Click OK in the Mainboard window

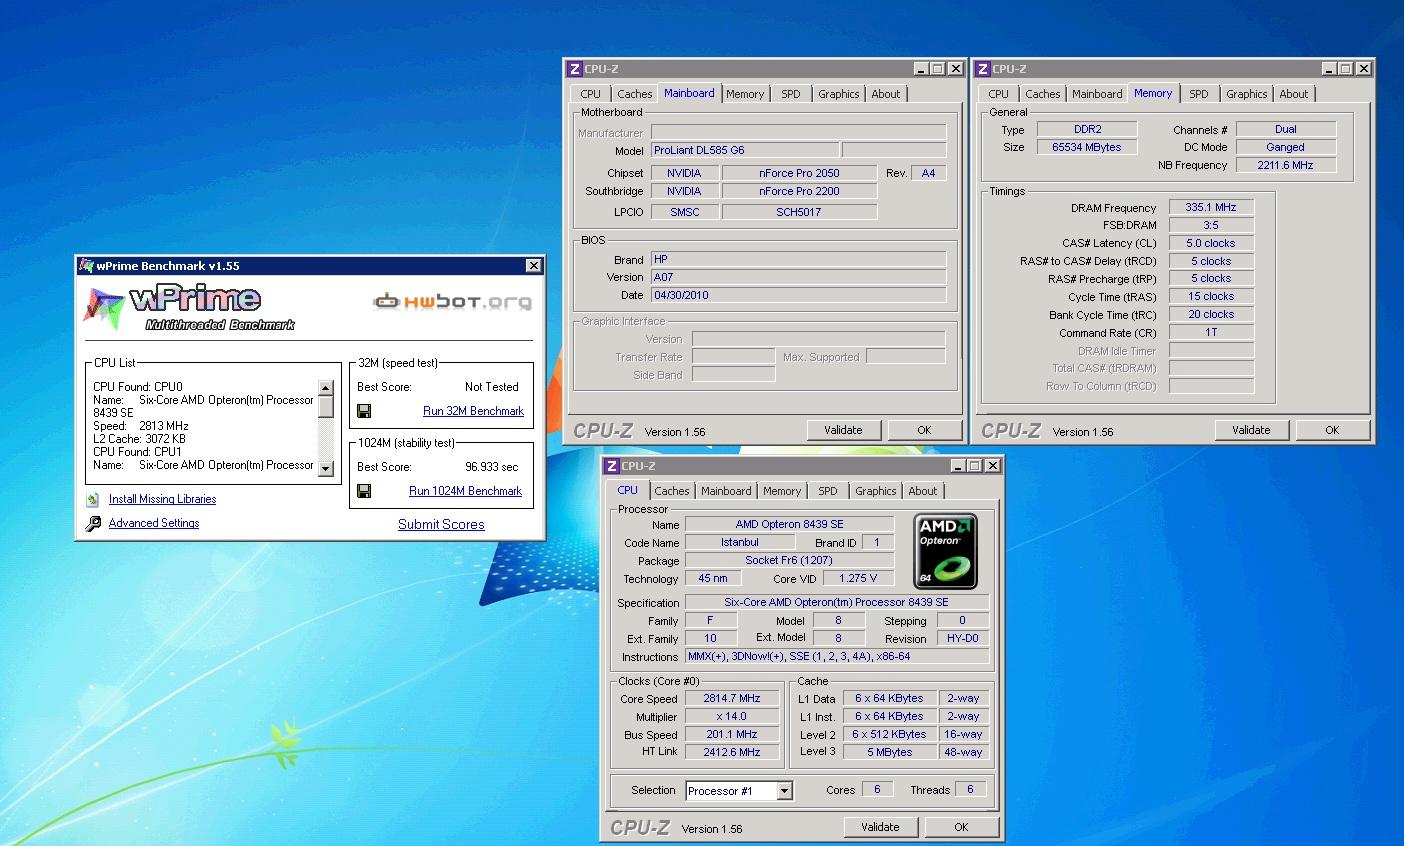(x=924, y=430)
